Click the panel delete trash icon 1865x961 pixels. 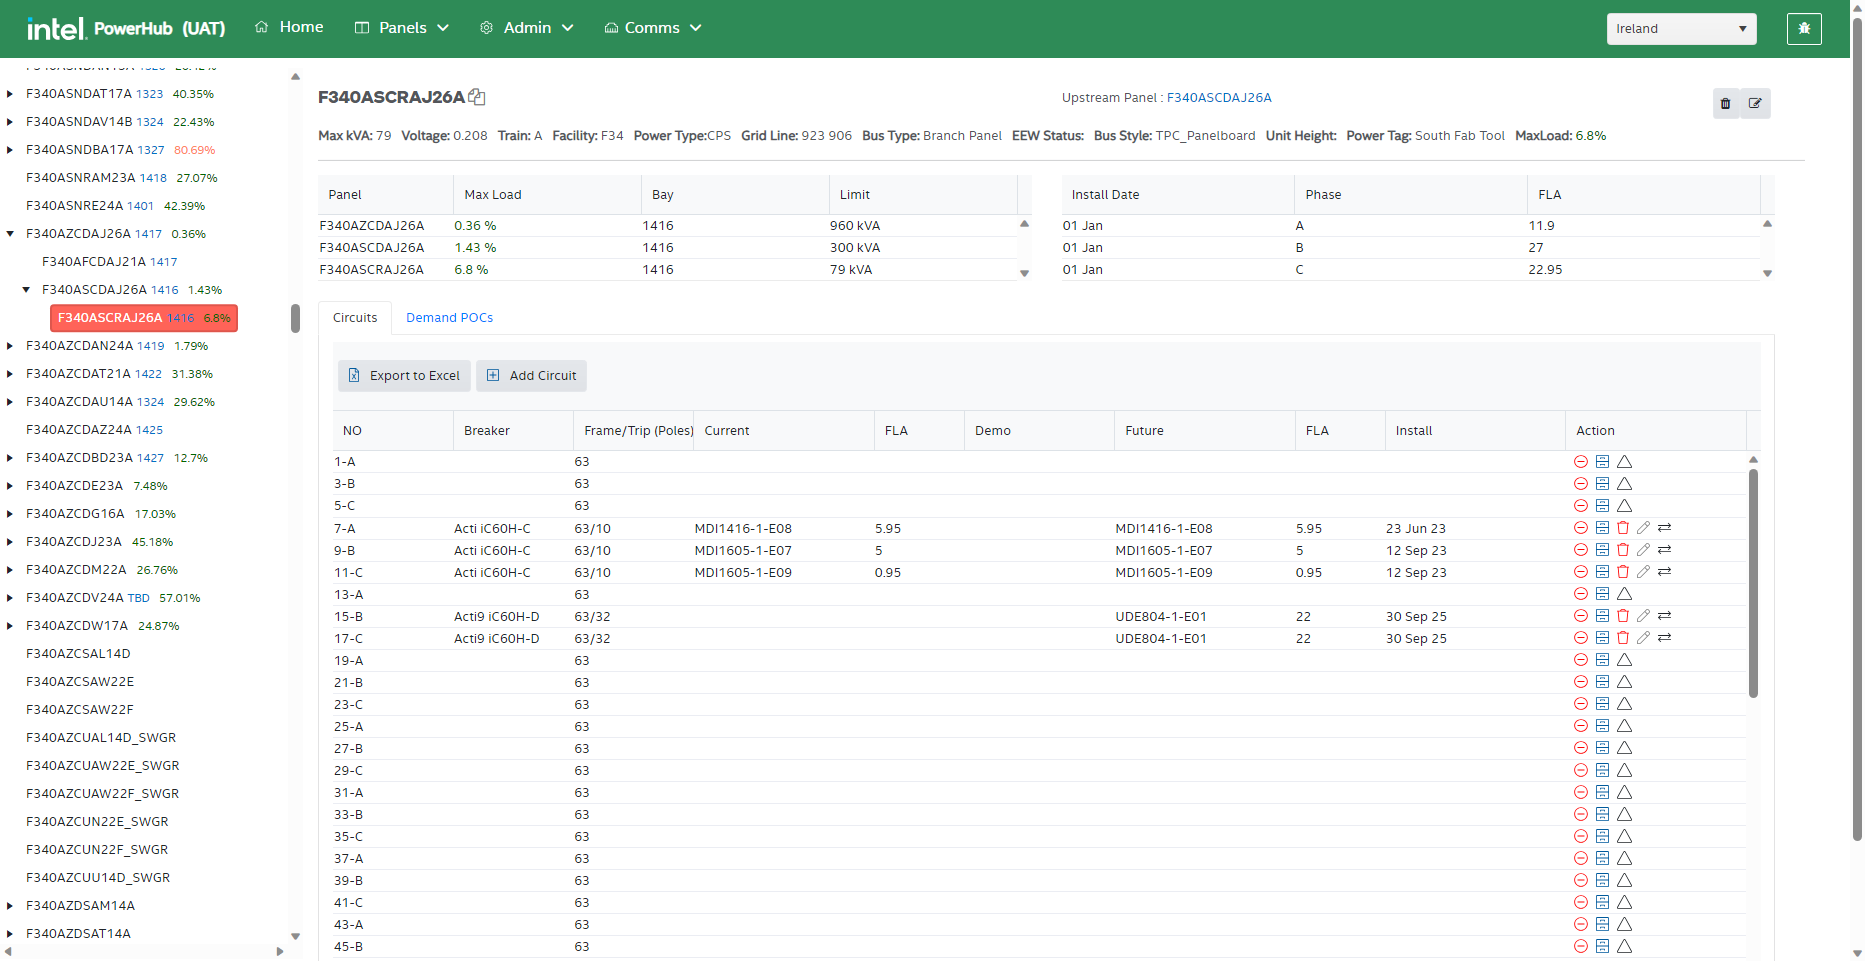pos(1725,104)
